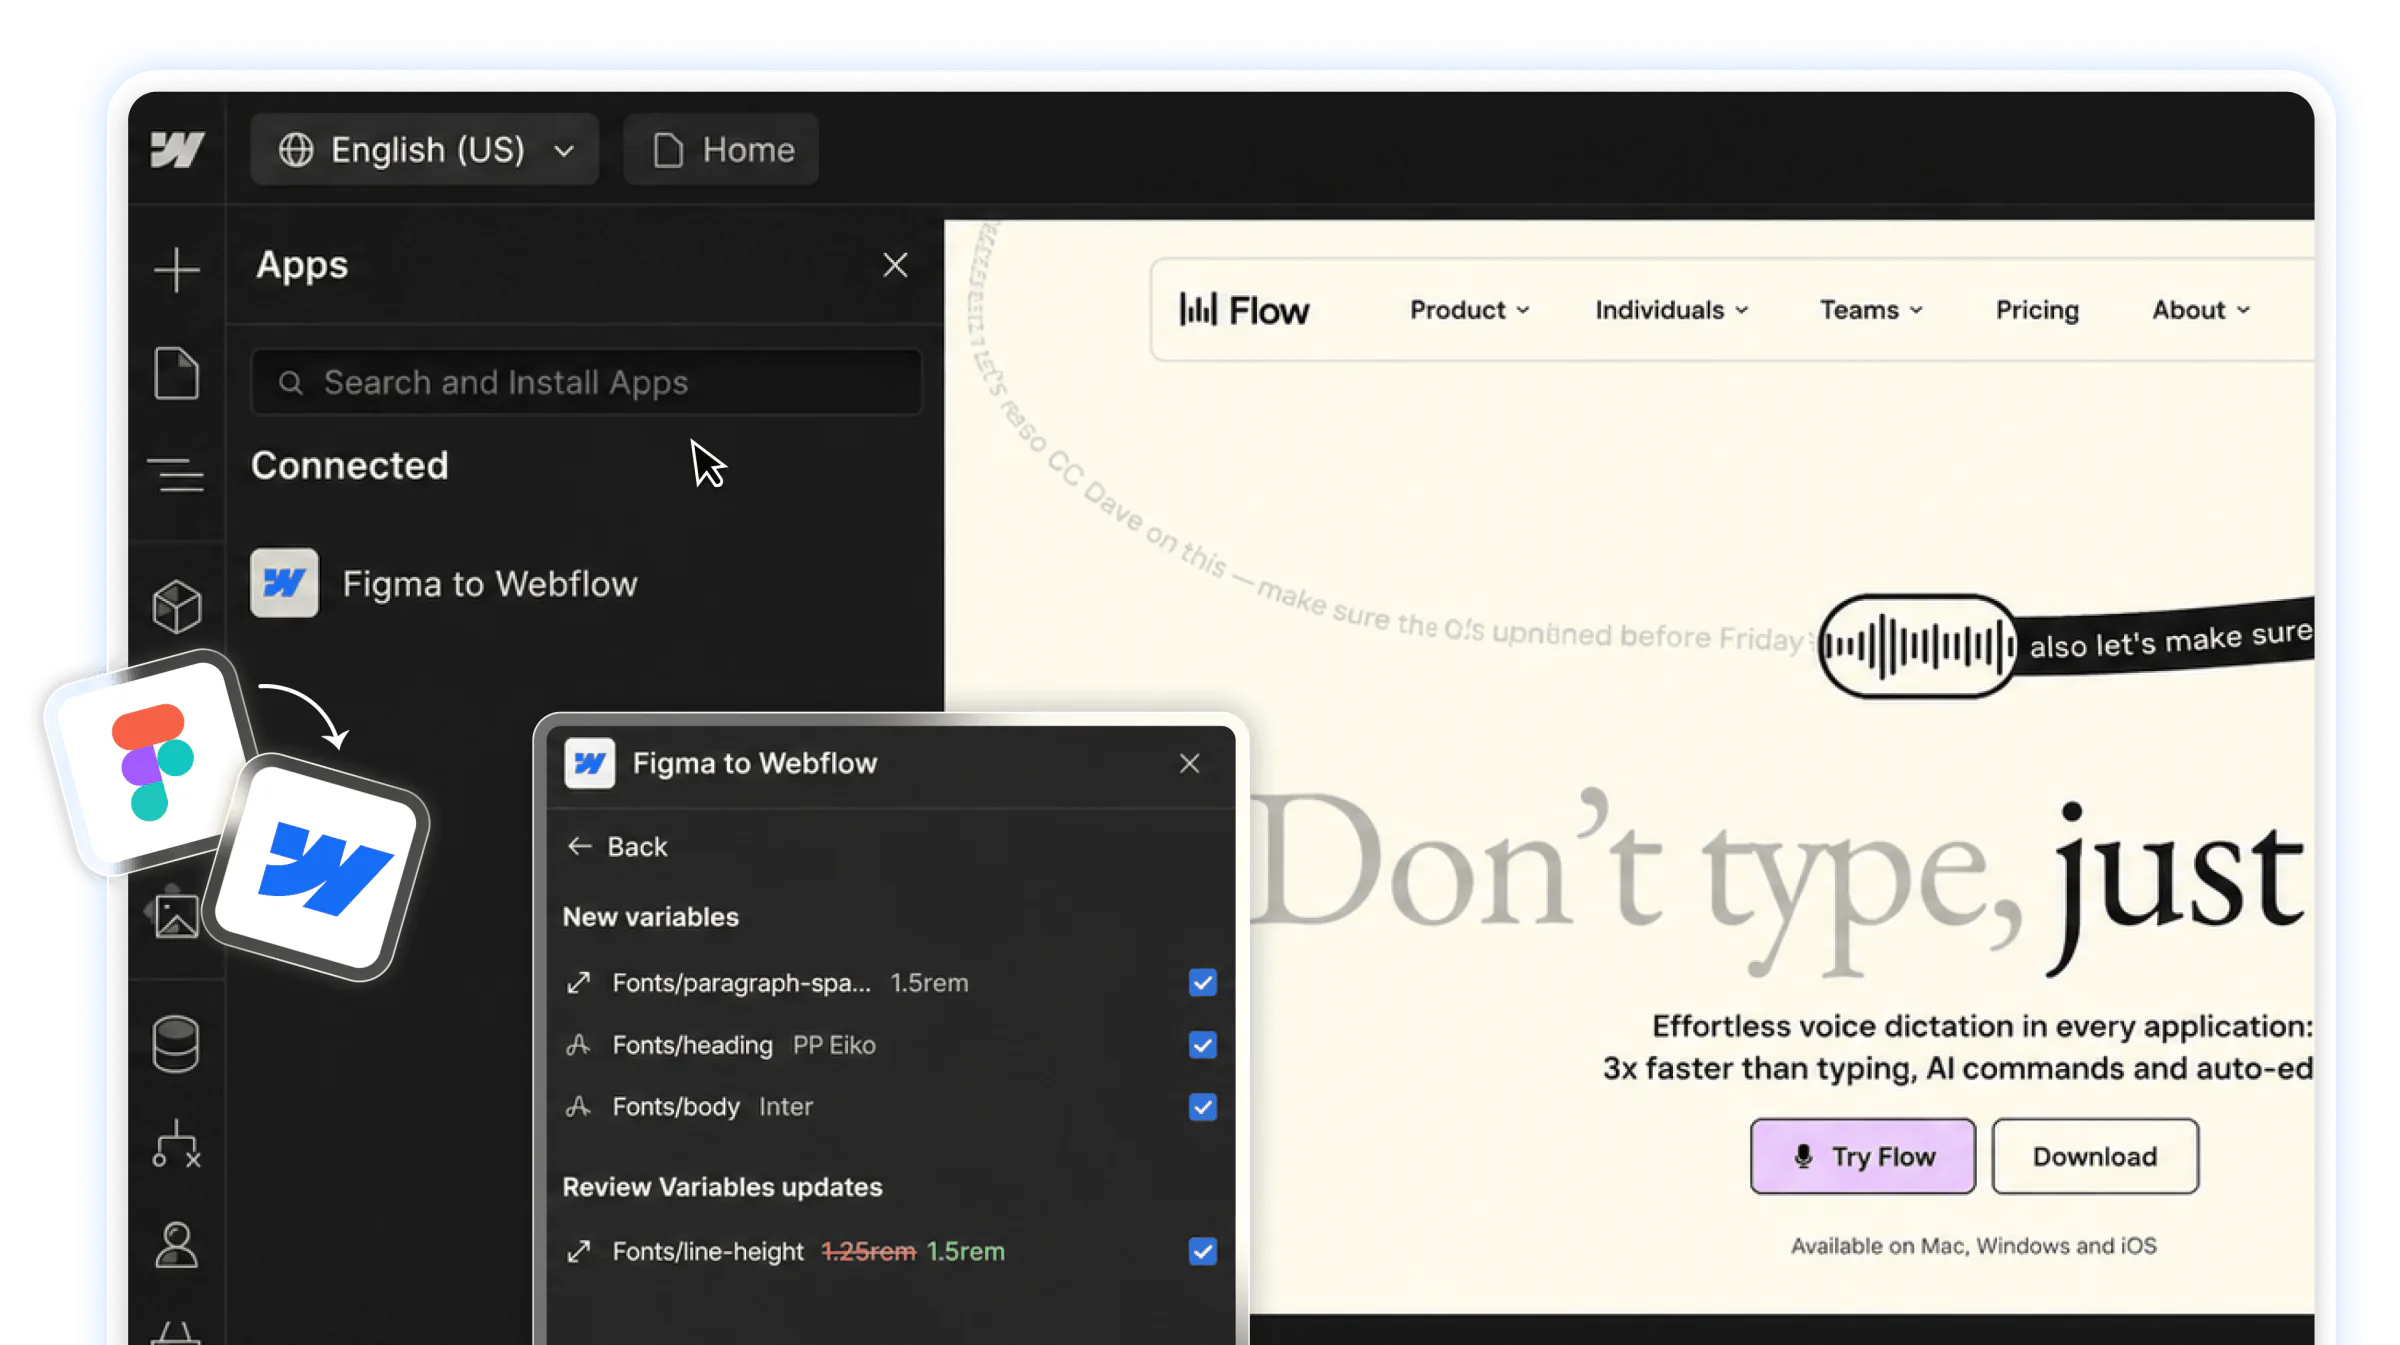Click the audio waveform pill in the hero

coord(1918,646)
